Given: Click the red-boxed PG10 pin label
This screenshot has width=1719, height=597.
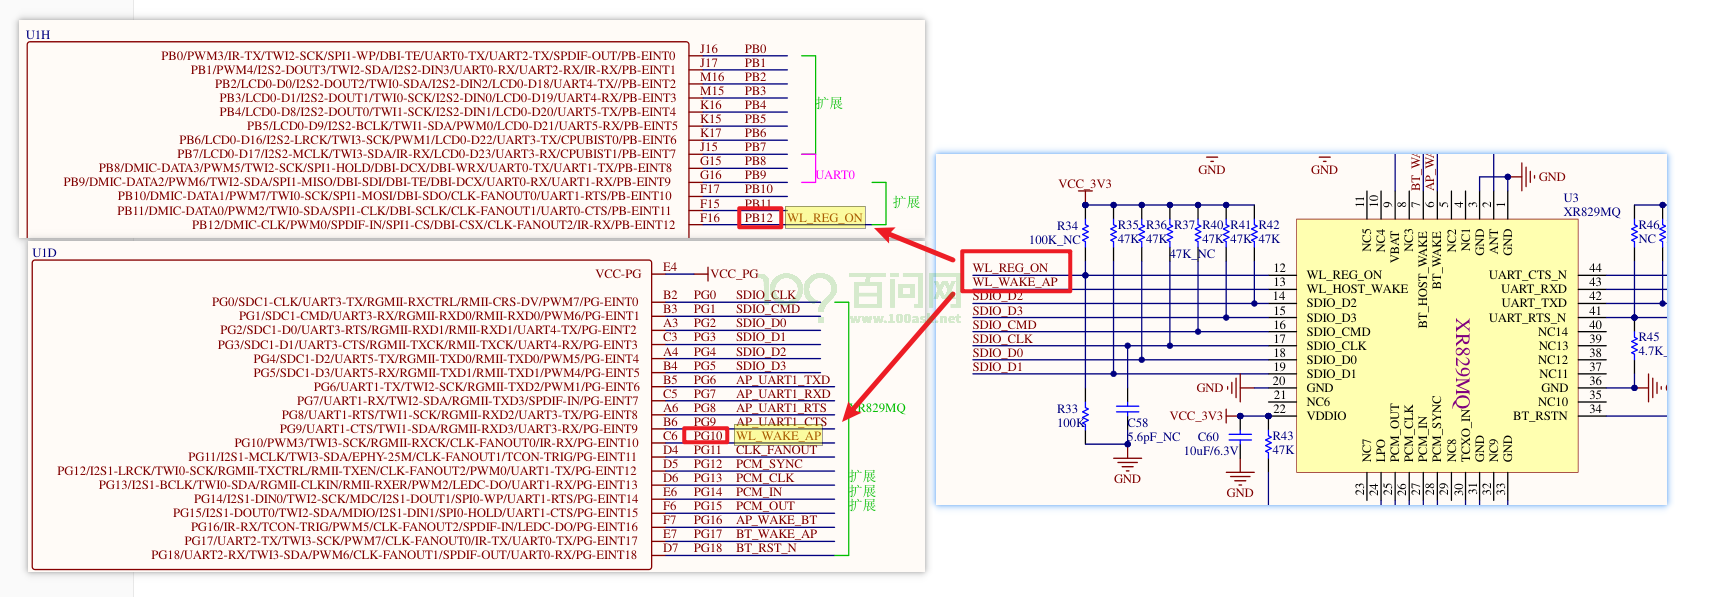Looking at the screenshot, I should [x=707, y=436].
